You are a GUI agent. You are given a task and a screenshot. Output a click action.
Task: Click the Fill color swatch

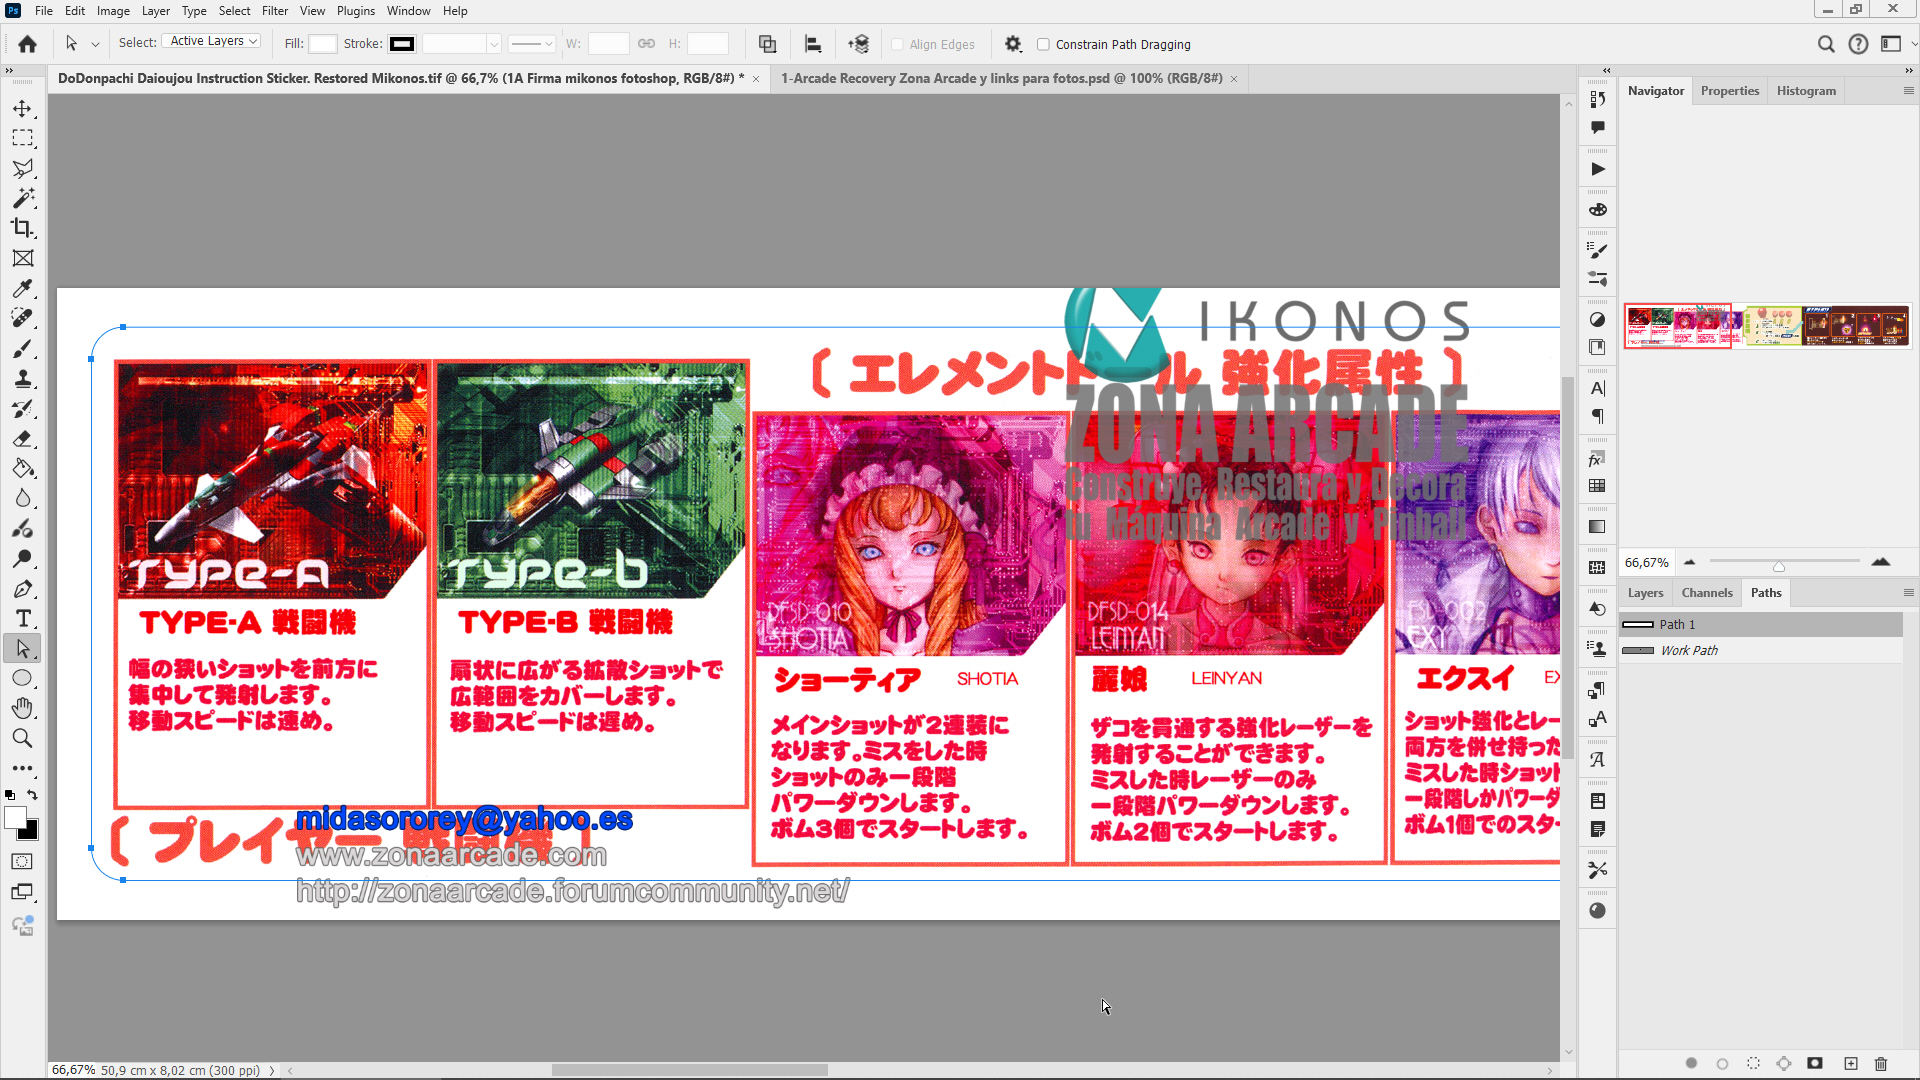[322, 44]
